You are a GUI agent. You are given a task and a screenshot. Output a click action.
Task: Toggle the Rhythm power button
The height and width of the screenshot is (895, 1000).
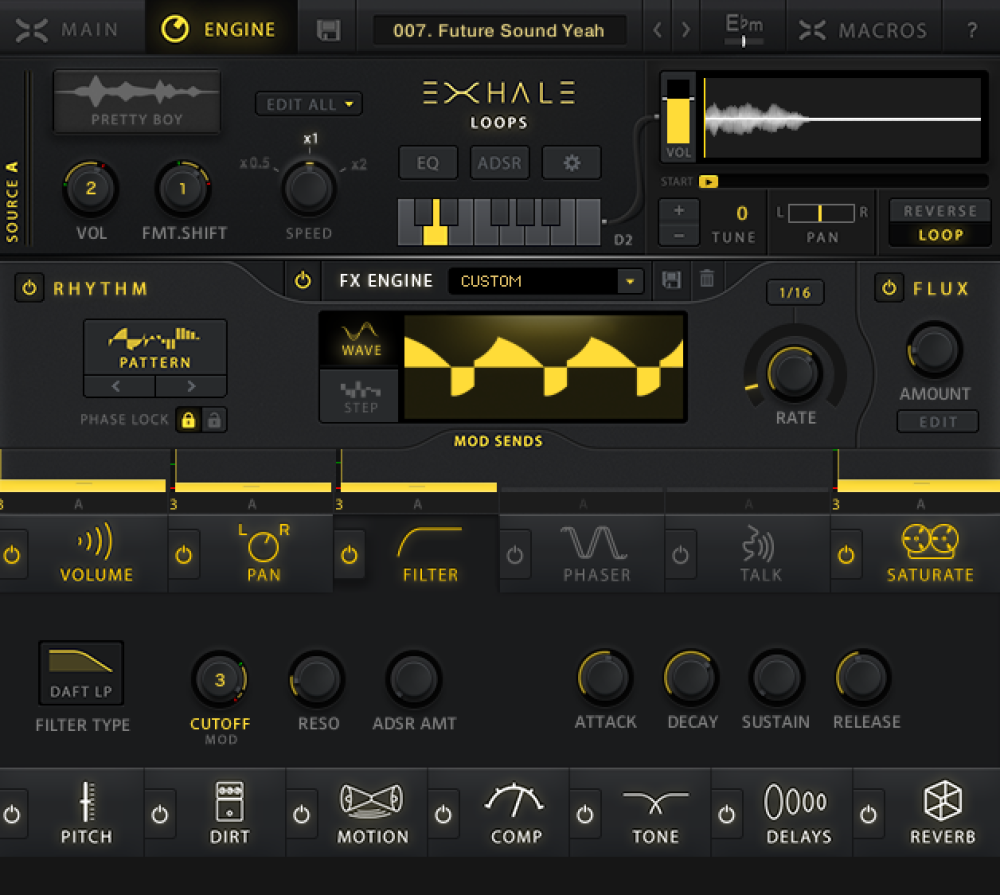coord(30,288)
